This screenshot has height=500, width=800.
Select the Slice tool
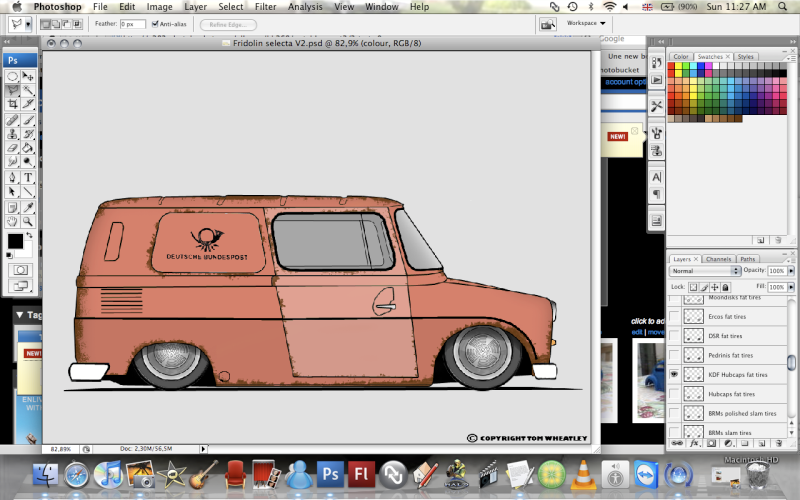click(x=28, y=104)
